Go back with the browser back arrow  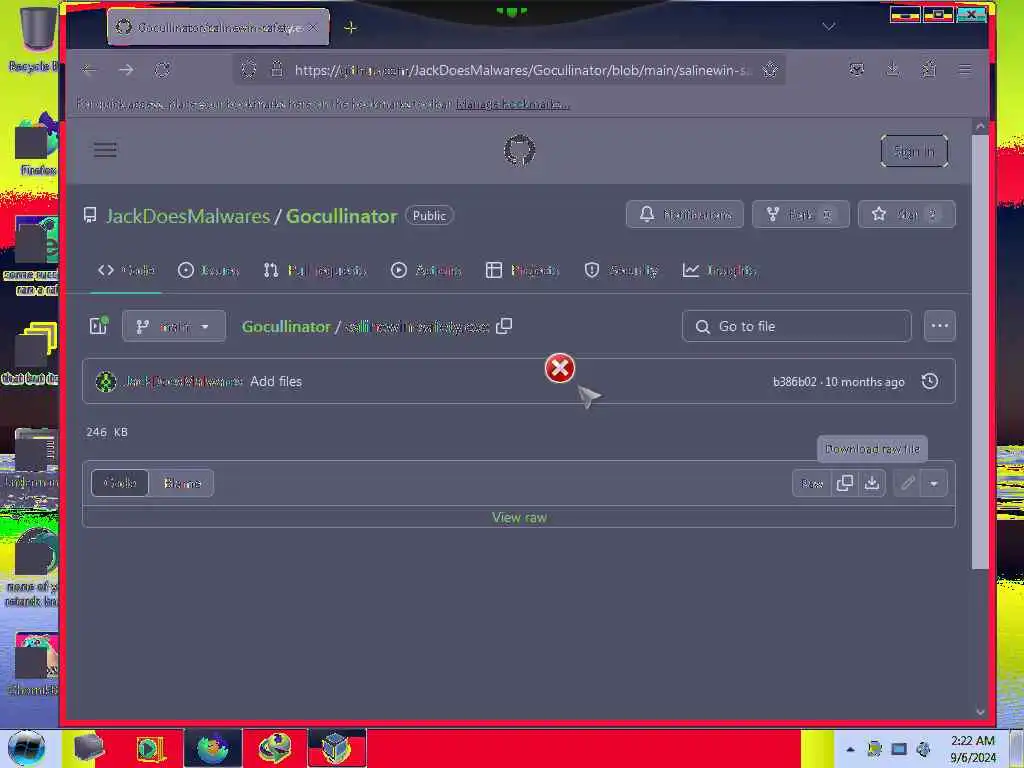(89, 70)
